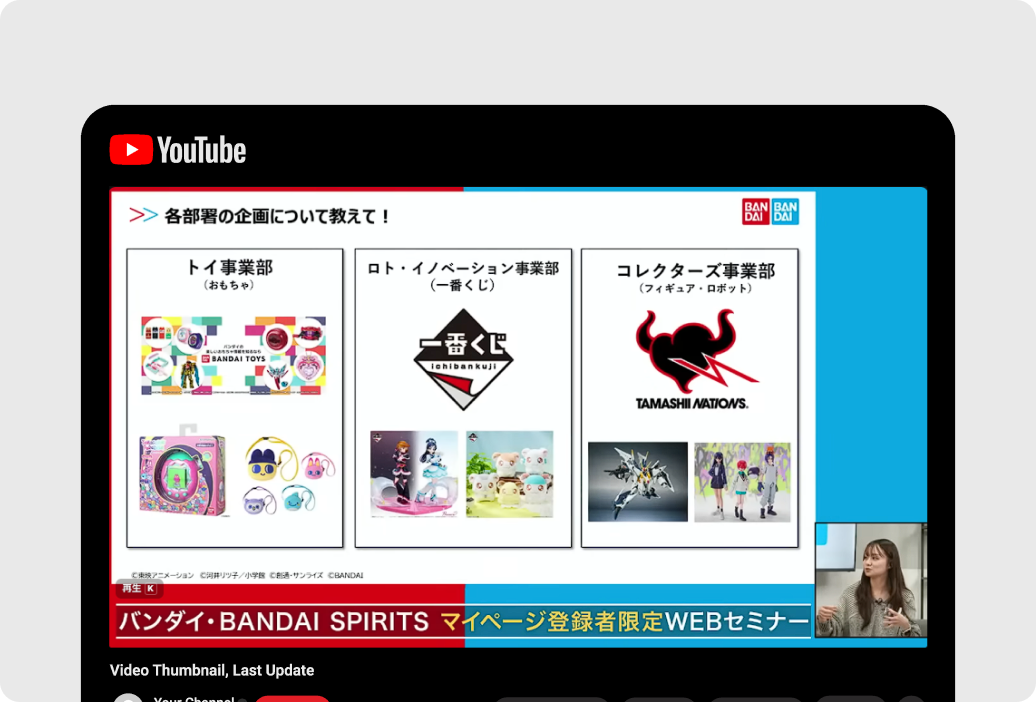Click the '(フィギュア・ロボット)' subtitle

(x=695, y=288)
